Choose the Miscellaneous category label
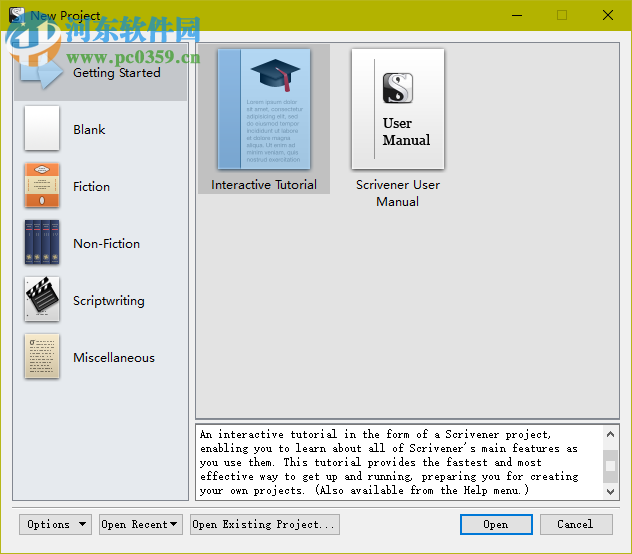Viewport: 632px width, 554px height. point(114,358)
